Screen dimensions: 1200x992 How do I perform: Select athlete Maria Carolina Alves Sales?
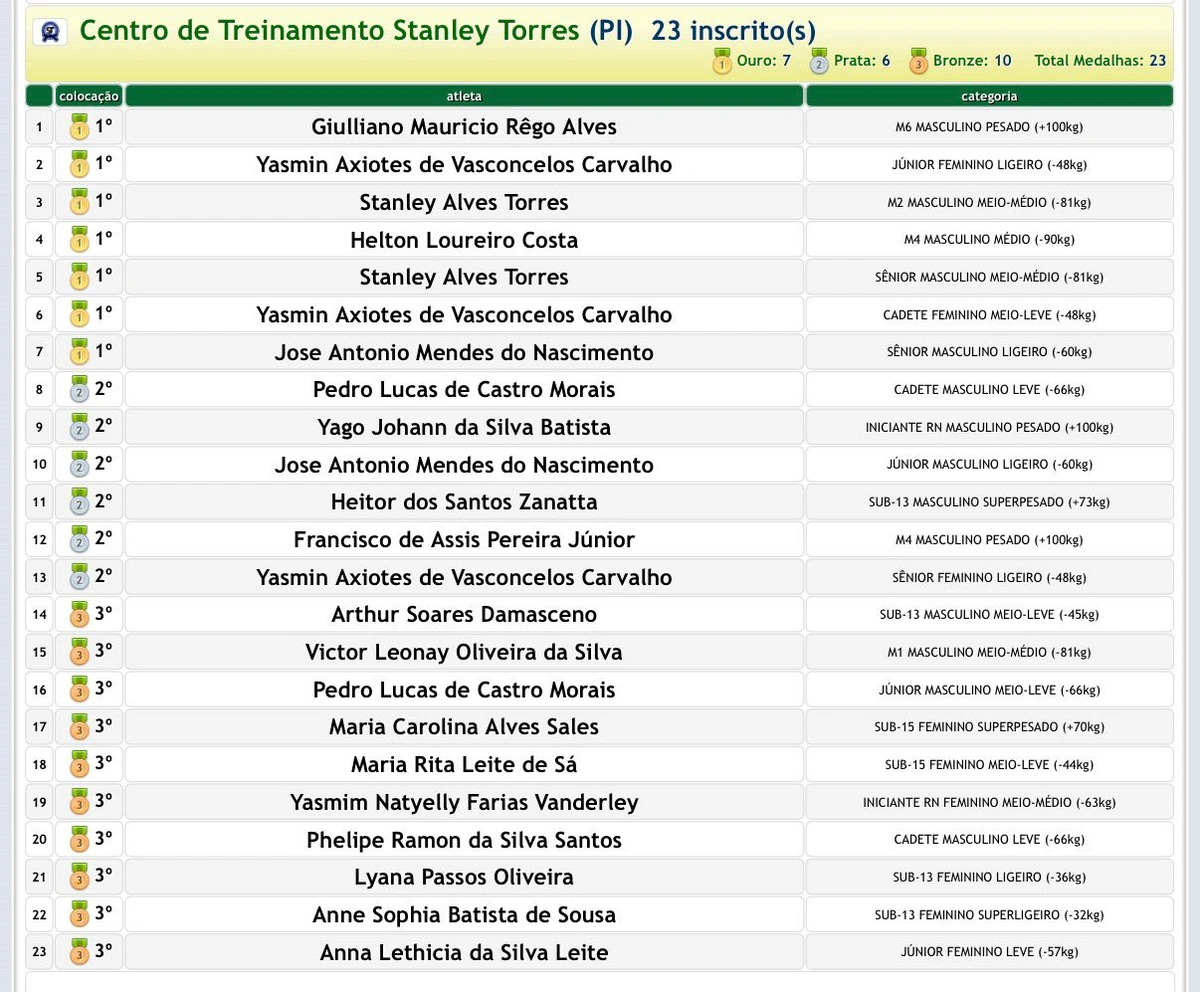464,727
